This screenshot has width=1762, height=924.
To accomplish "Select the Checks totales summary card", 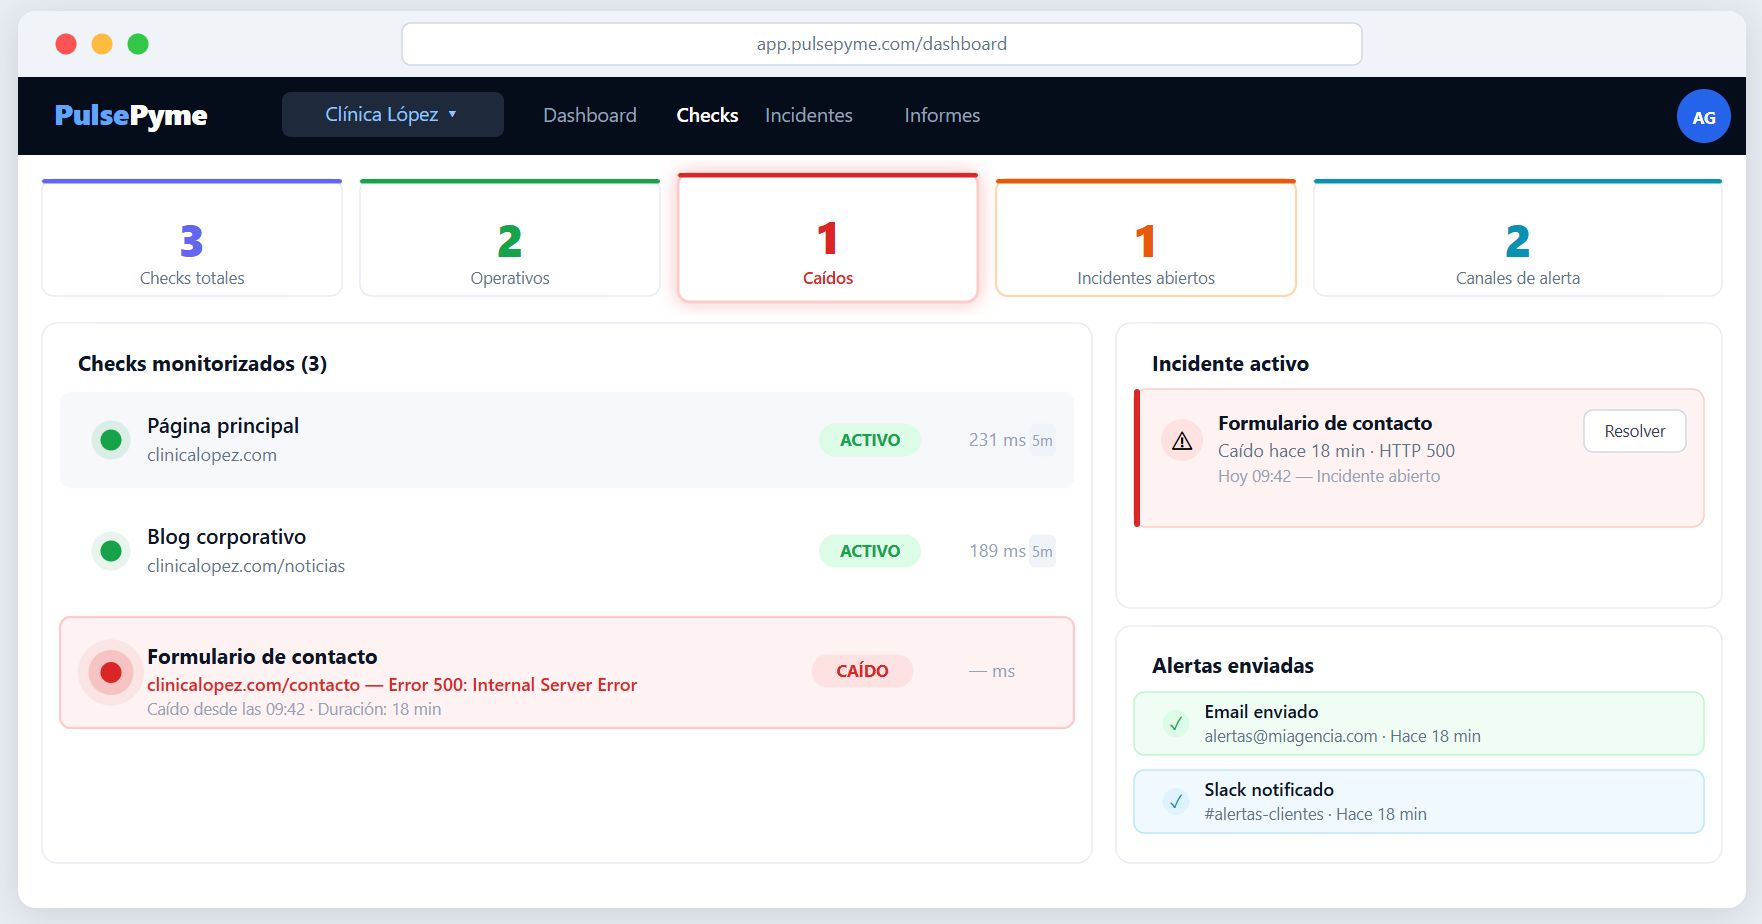I will pyautogui.click(x=192, y=238).
